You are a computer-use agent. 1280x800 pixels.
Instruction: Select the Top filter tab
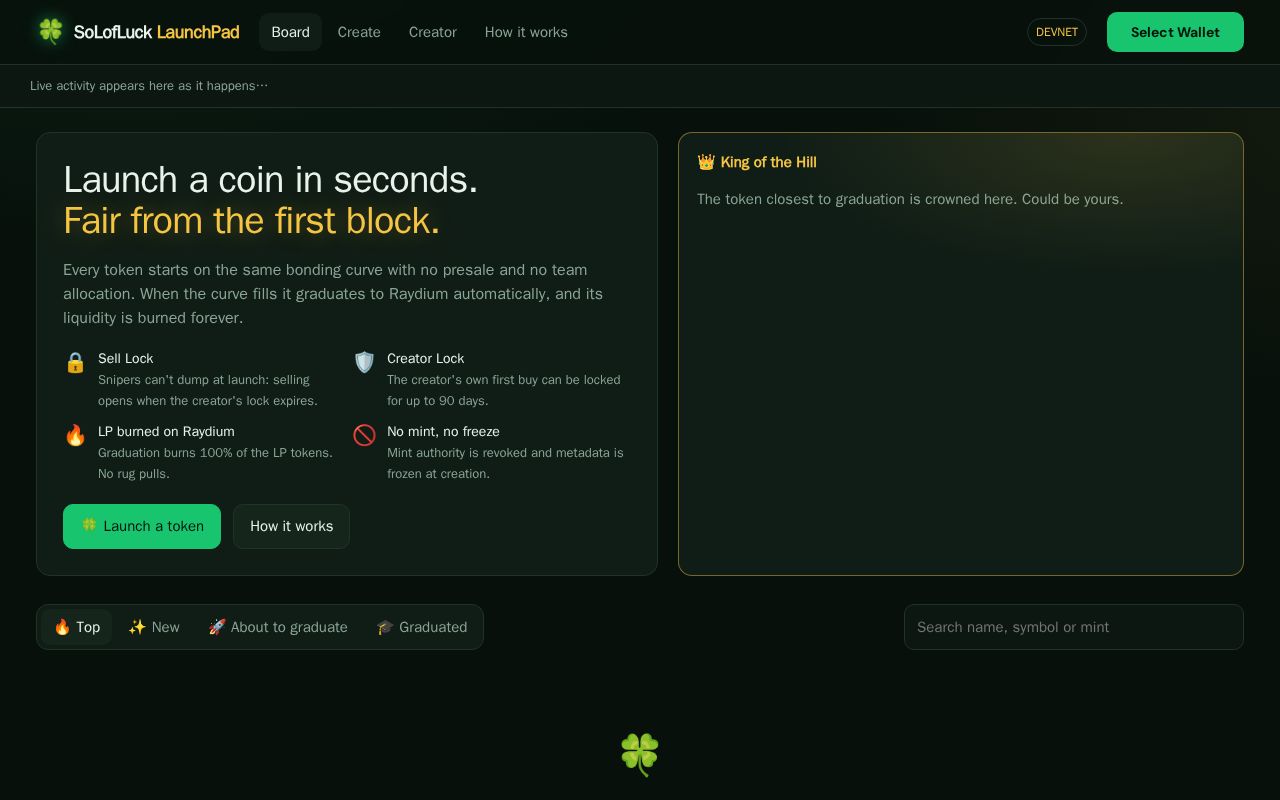click(x=77, y=627)
